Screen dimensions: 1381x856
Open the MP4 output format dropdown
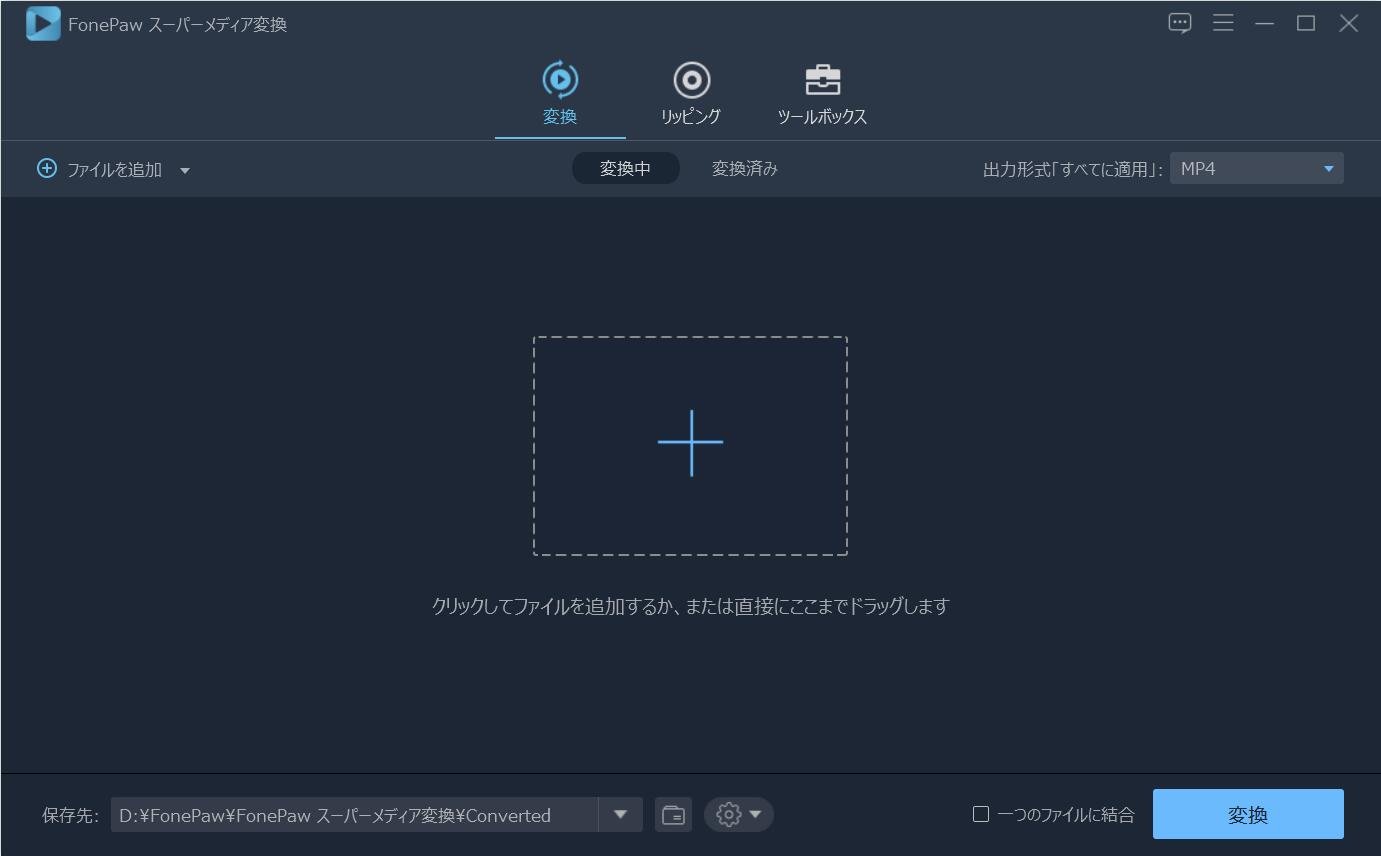(x=1256, y=168)
